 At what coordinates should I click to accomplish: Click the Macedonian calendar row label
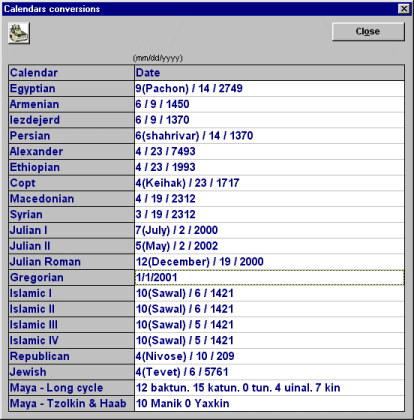click(x=71, y=199)
